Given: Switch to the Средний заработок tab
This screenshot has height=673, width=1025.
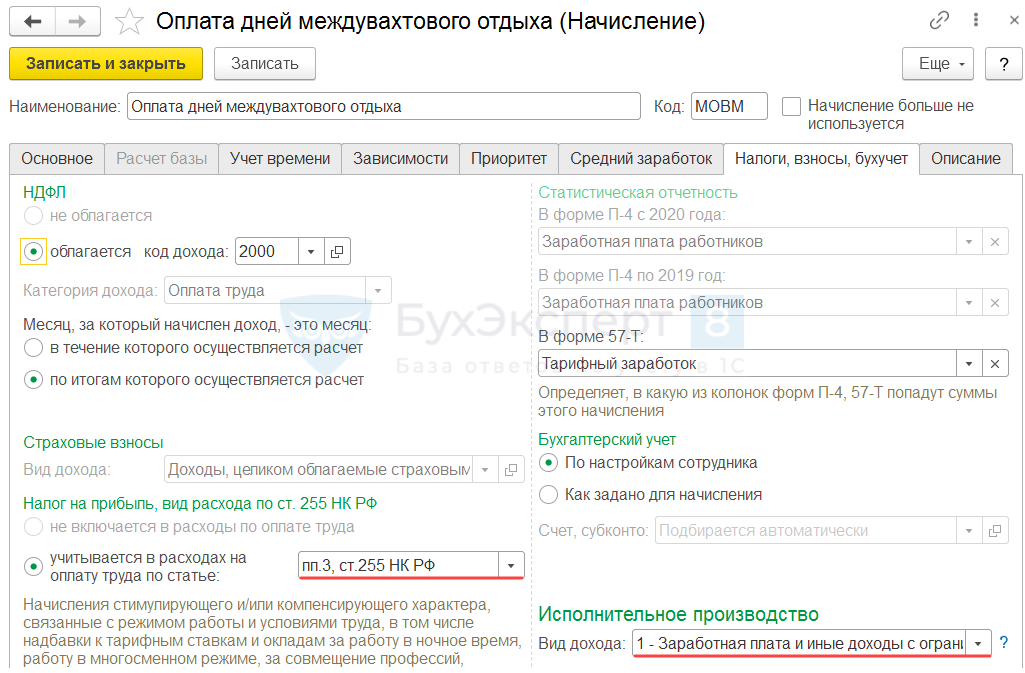Looking at the screenshot, I should click(x=641, y=158).
